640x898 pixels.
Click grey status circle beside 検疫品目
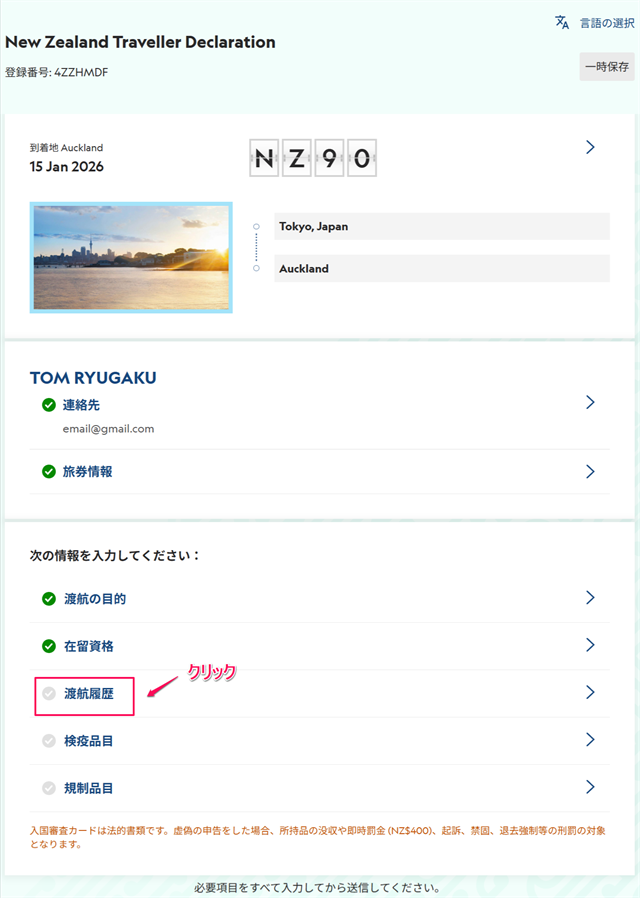[x=49, y=741]
